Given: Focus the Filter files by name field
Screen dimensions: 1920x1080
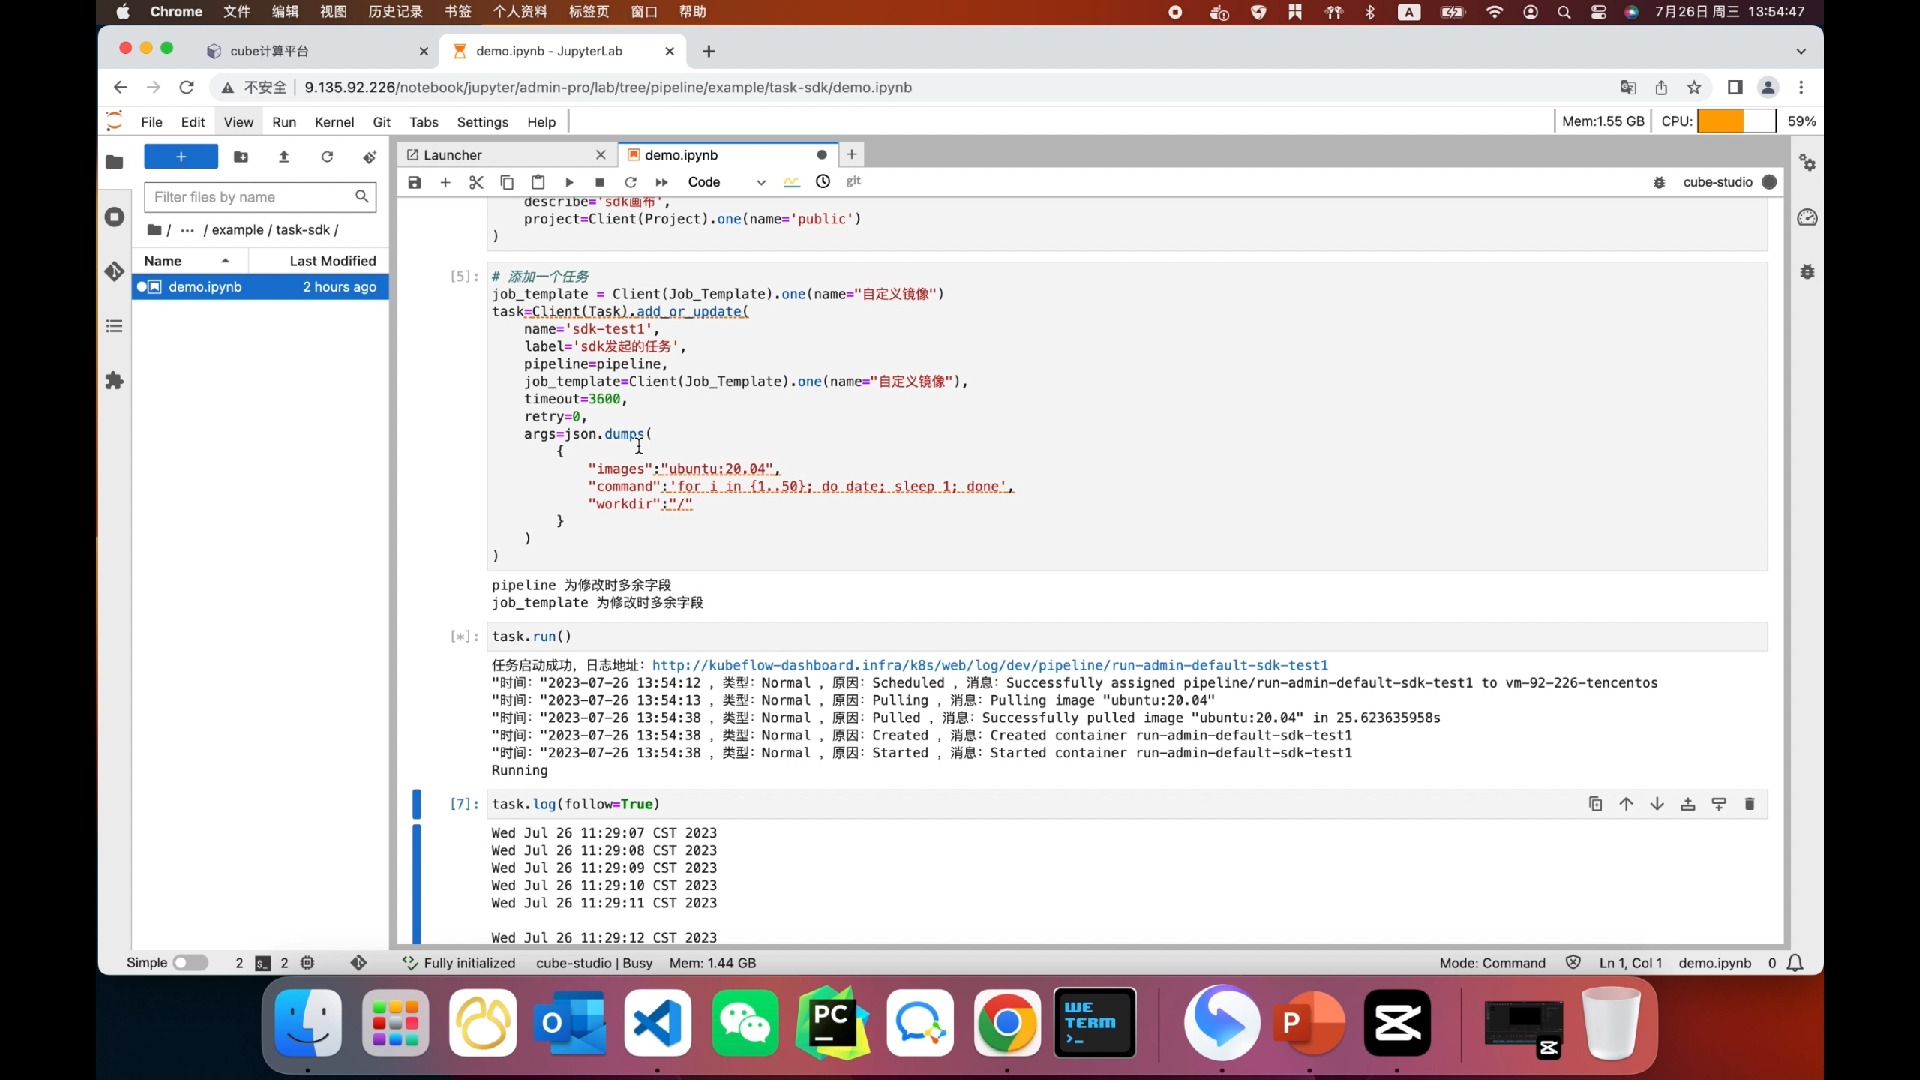Looking at the screenshot, I should (250, 197).
